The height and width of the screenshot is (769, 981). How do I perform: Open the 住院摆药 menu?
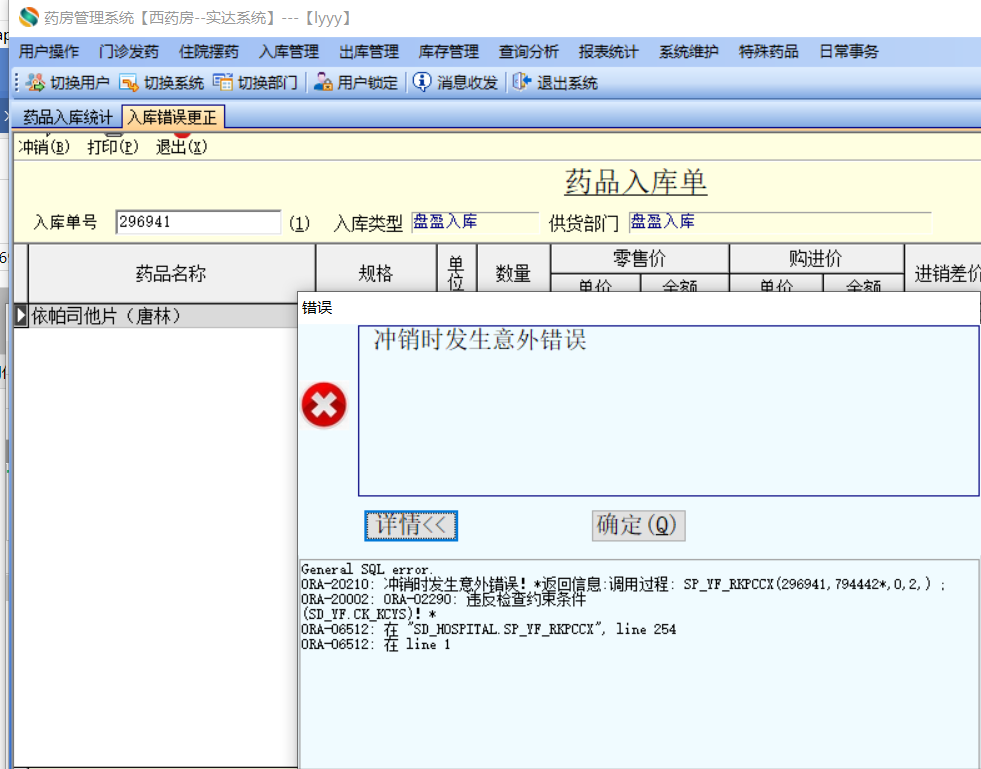pyautogui.click(x=209, y=51)
